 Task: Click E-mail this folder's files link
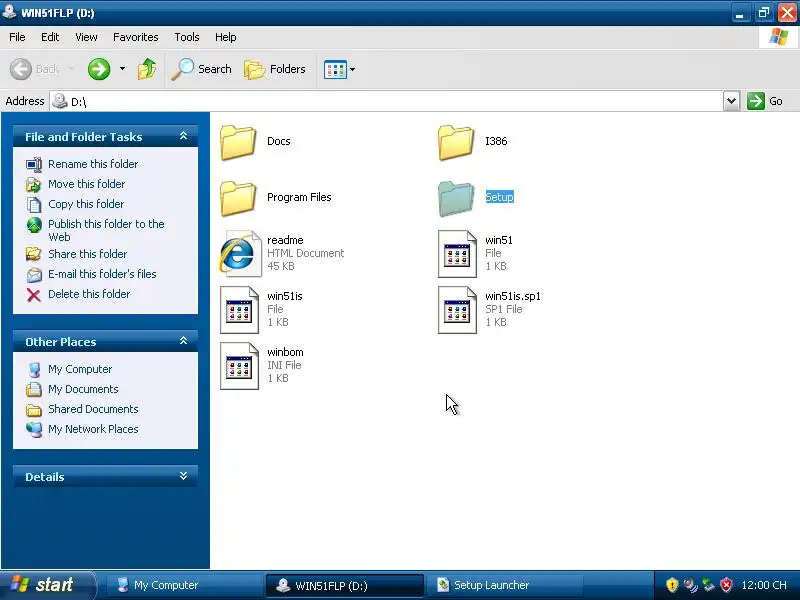coord(102,274)
